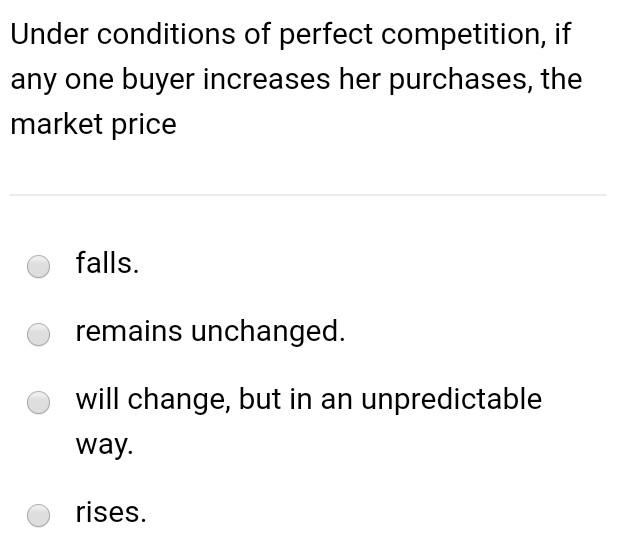Click the word "Under" starting the question
The width and height of the screenshot is (621, 553).
coord(49,34)
